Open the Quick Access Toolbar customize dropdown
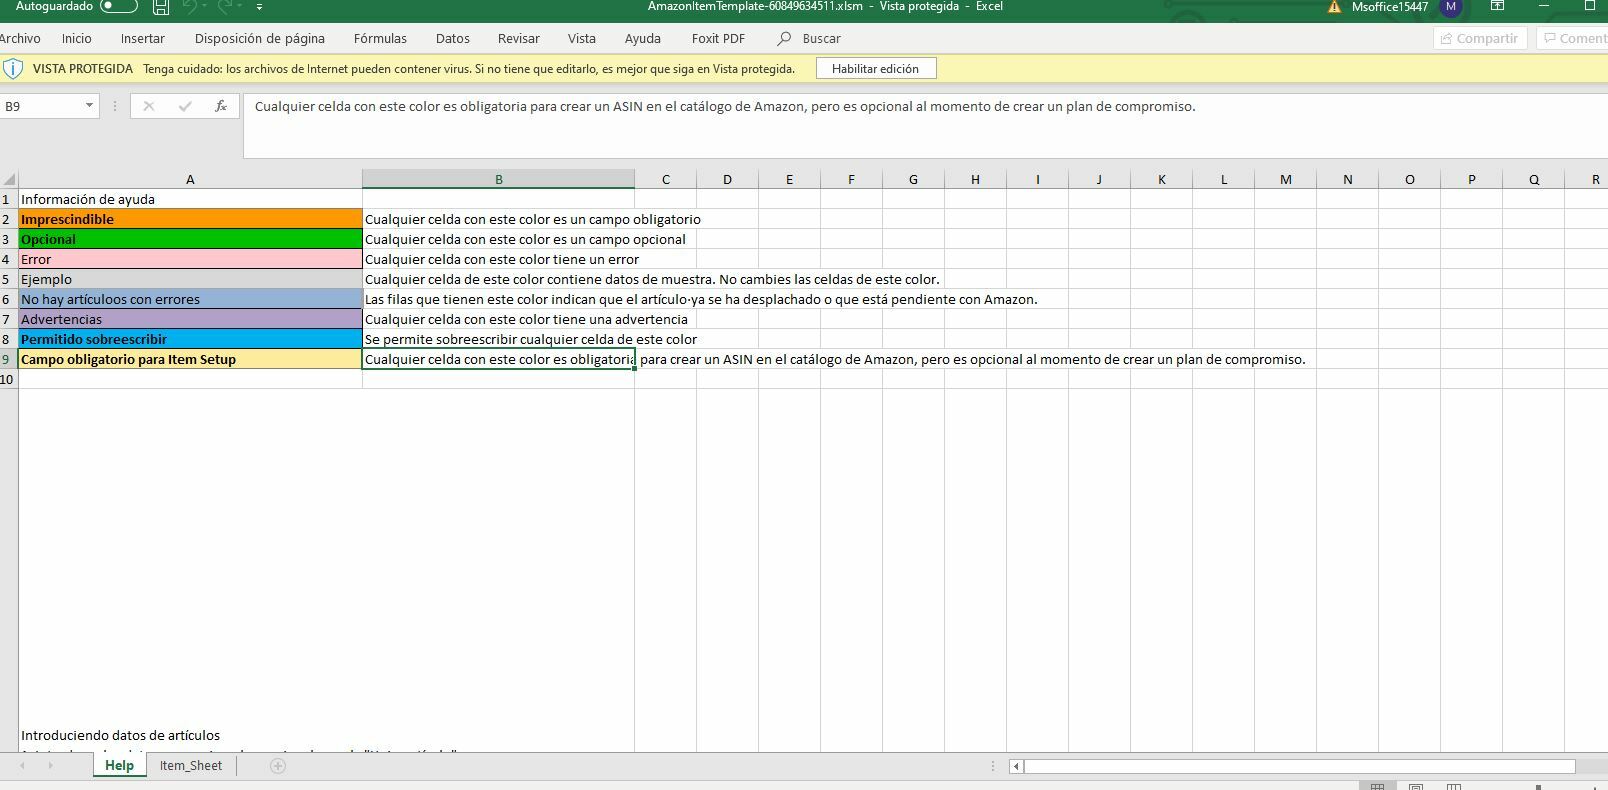This screenshot has width=1608, height=790. pos(260,6)
